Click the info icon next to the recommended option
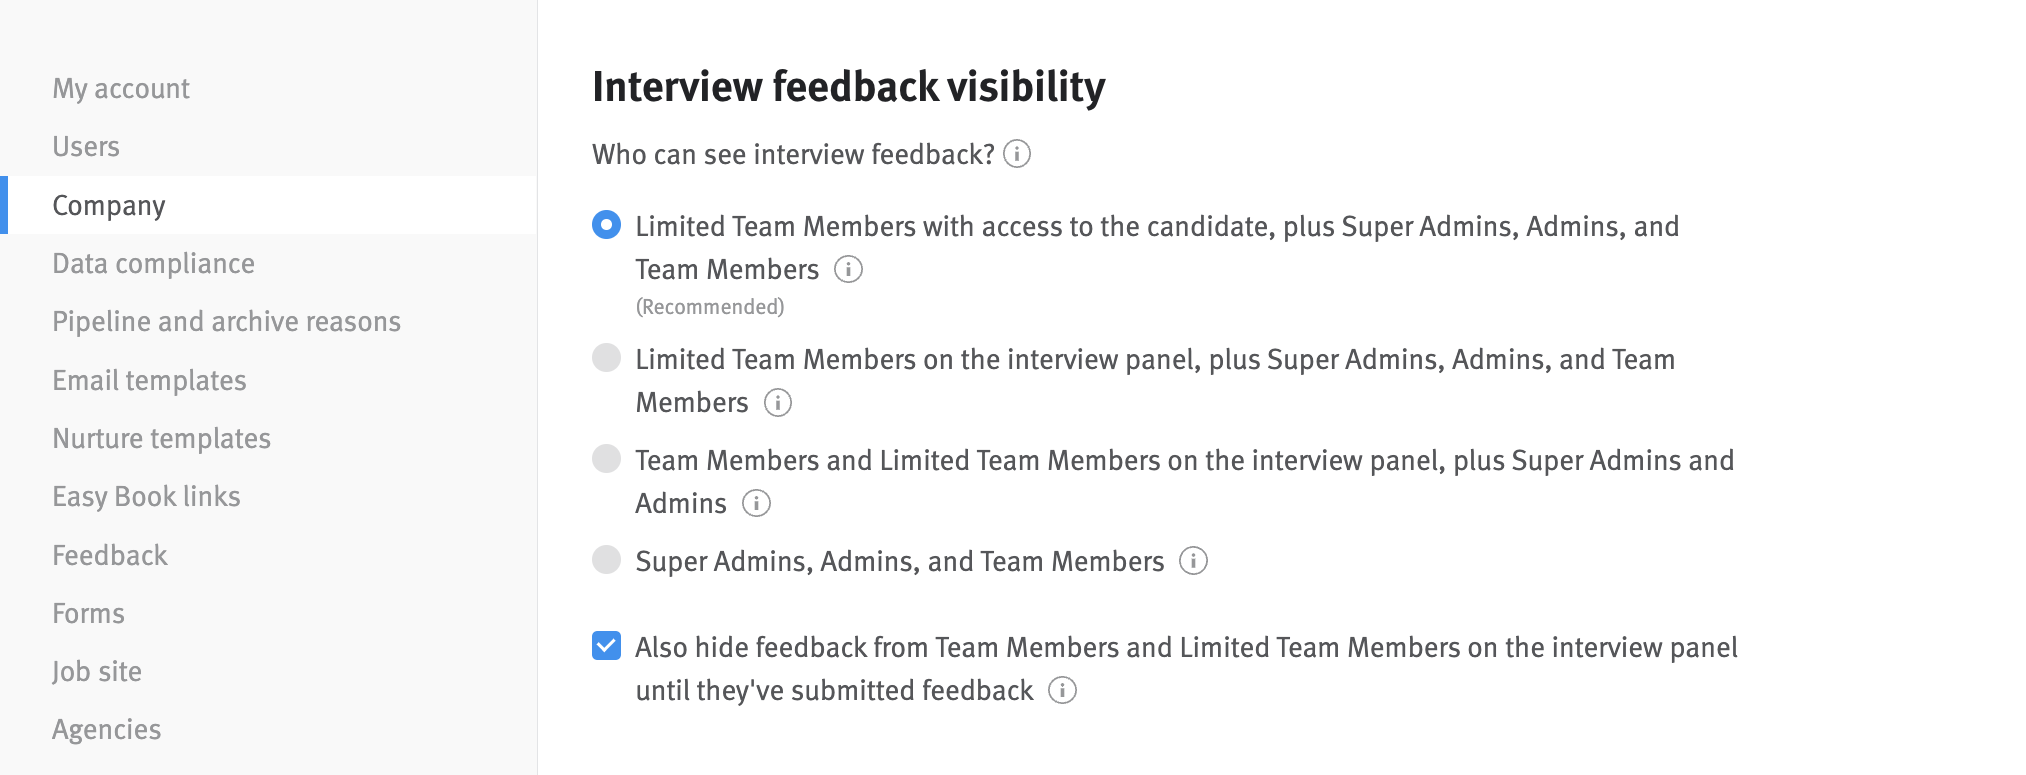Image resolution: width=2026 pixels, height=775 pixels. tap(847, 269)
